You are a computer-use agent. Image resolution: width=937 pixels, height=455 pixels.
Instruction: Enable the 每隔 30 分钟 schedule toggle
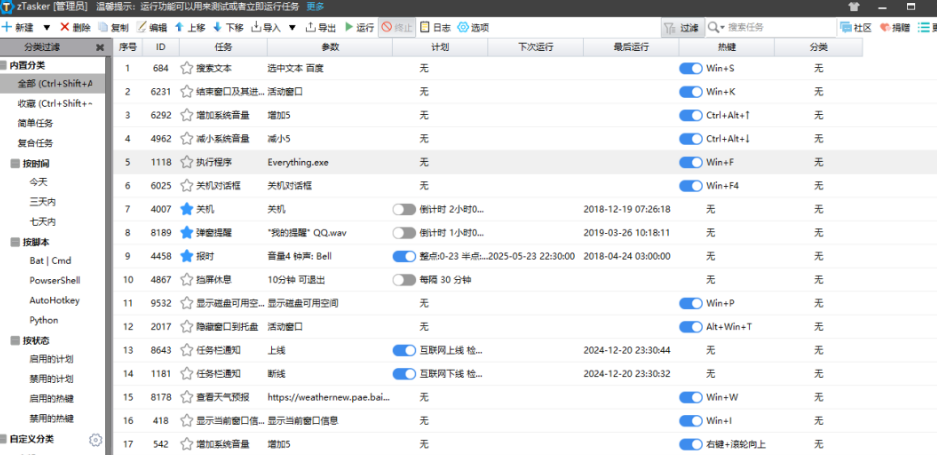coord(404,279)
